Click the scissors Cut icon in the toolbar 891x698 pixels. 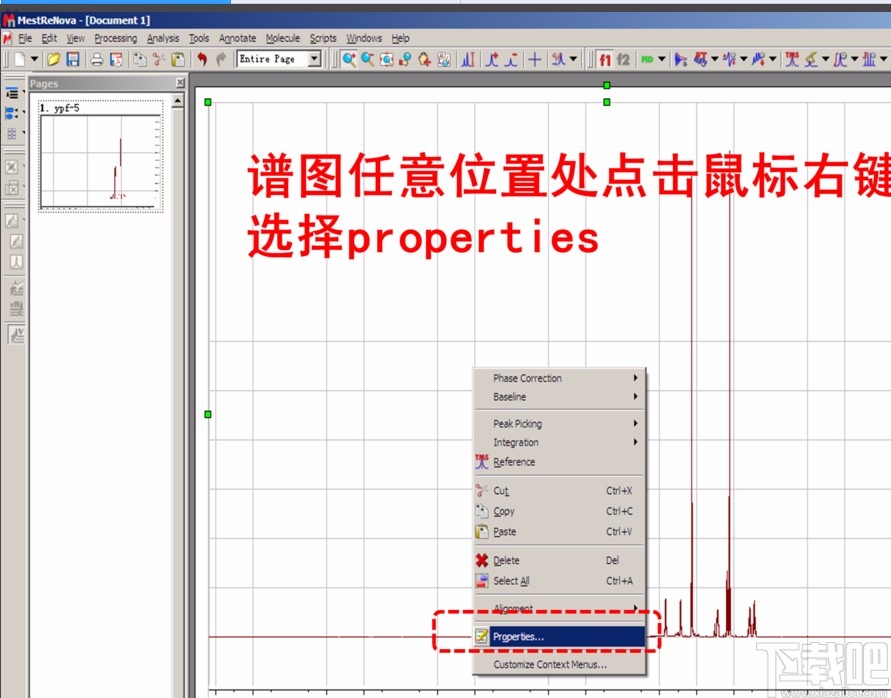[159, 59]
